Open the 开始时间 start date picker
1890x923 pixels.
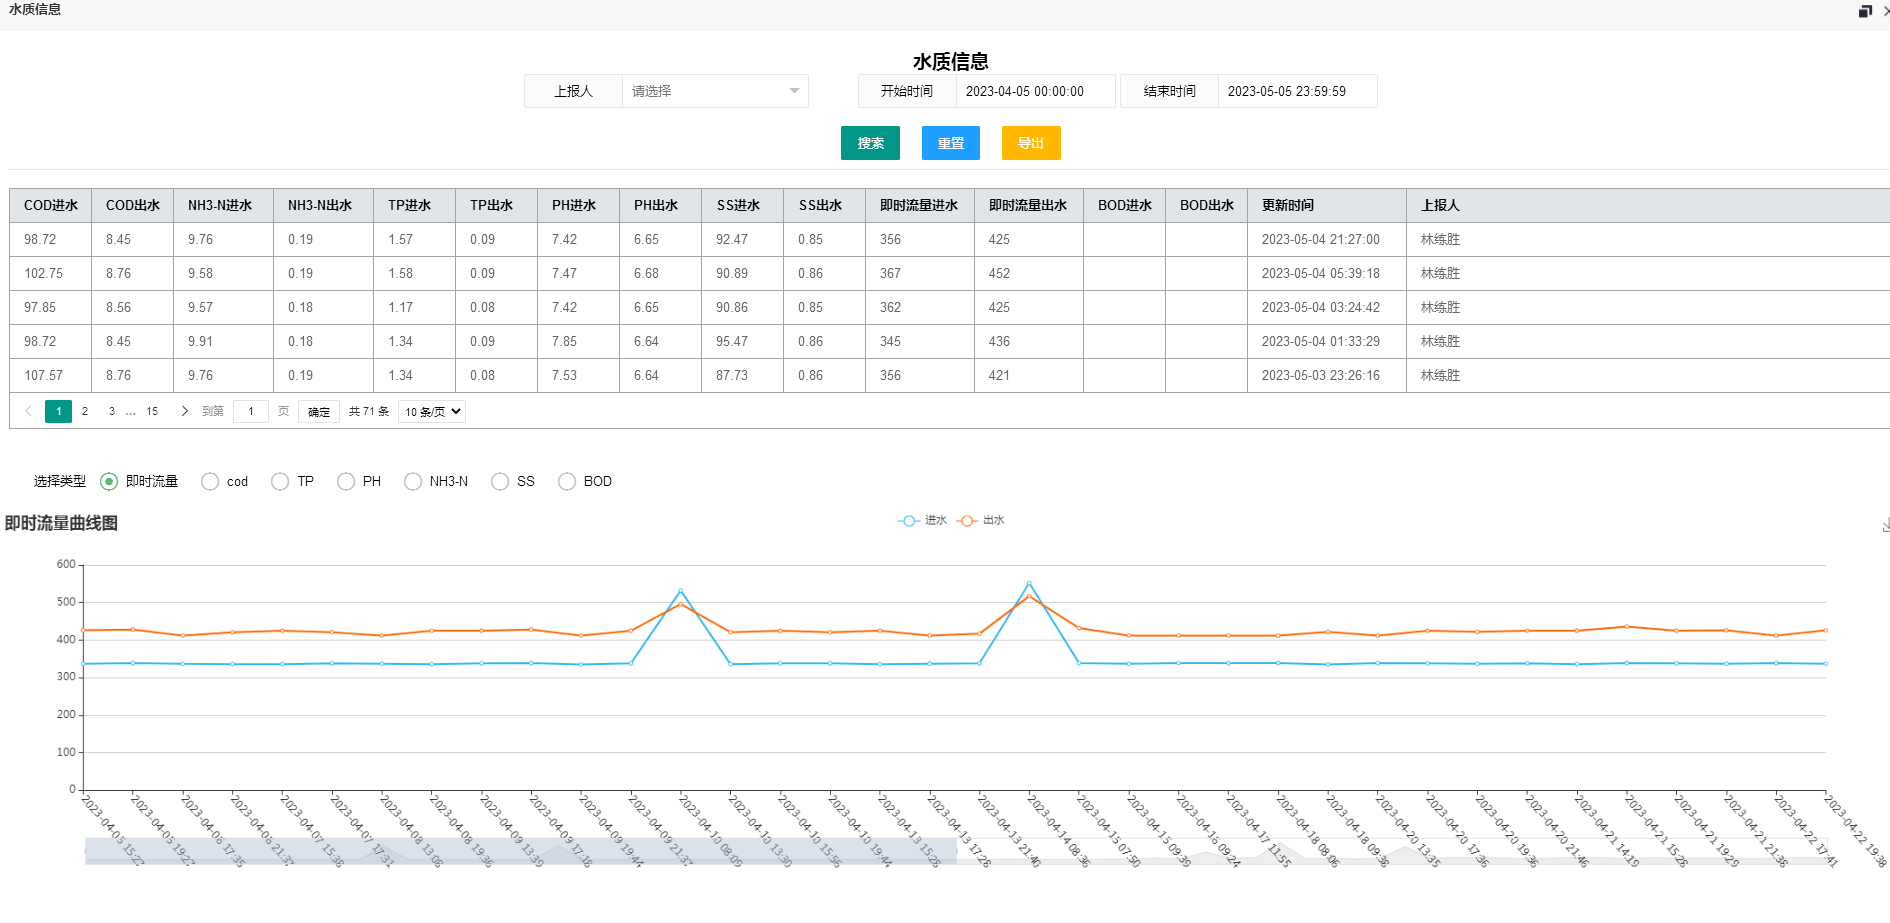tap(1034, 91)
